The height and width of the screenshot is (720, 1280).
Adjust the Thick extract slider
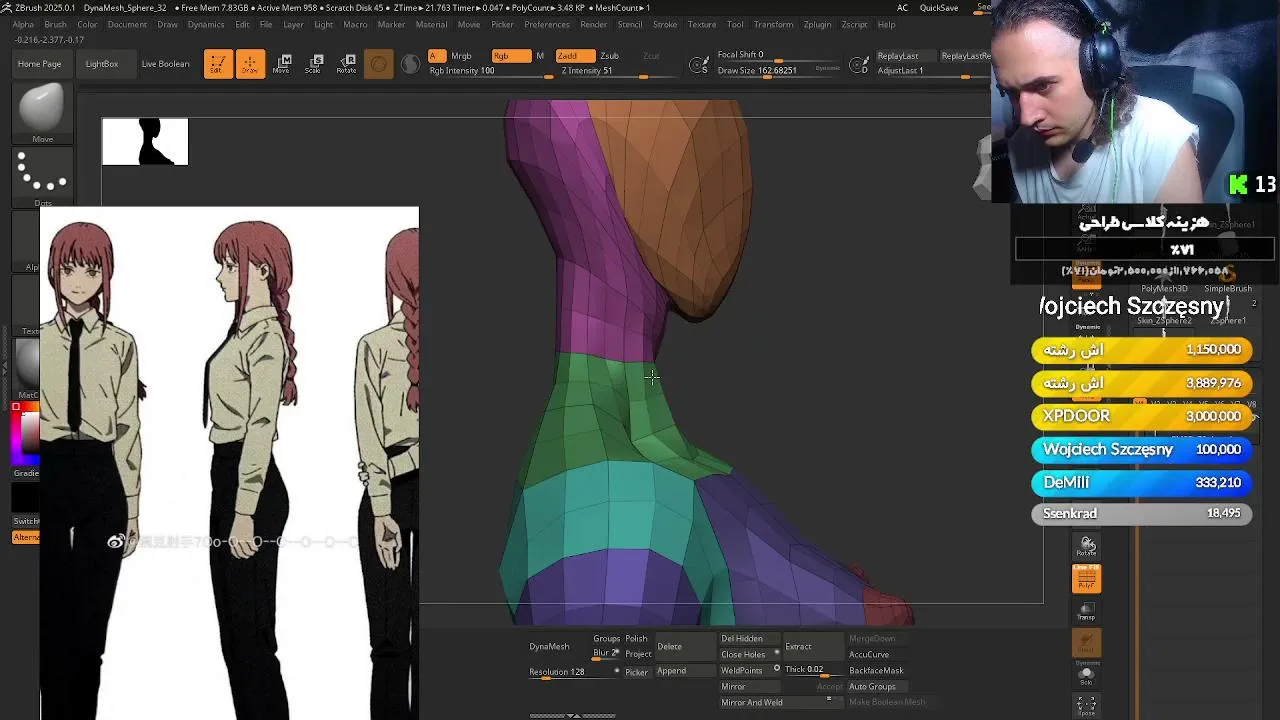pyautogui.click(x=811, y=670)
